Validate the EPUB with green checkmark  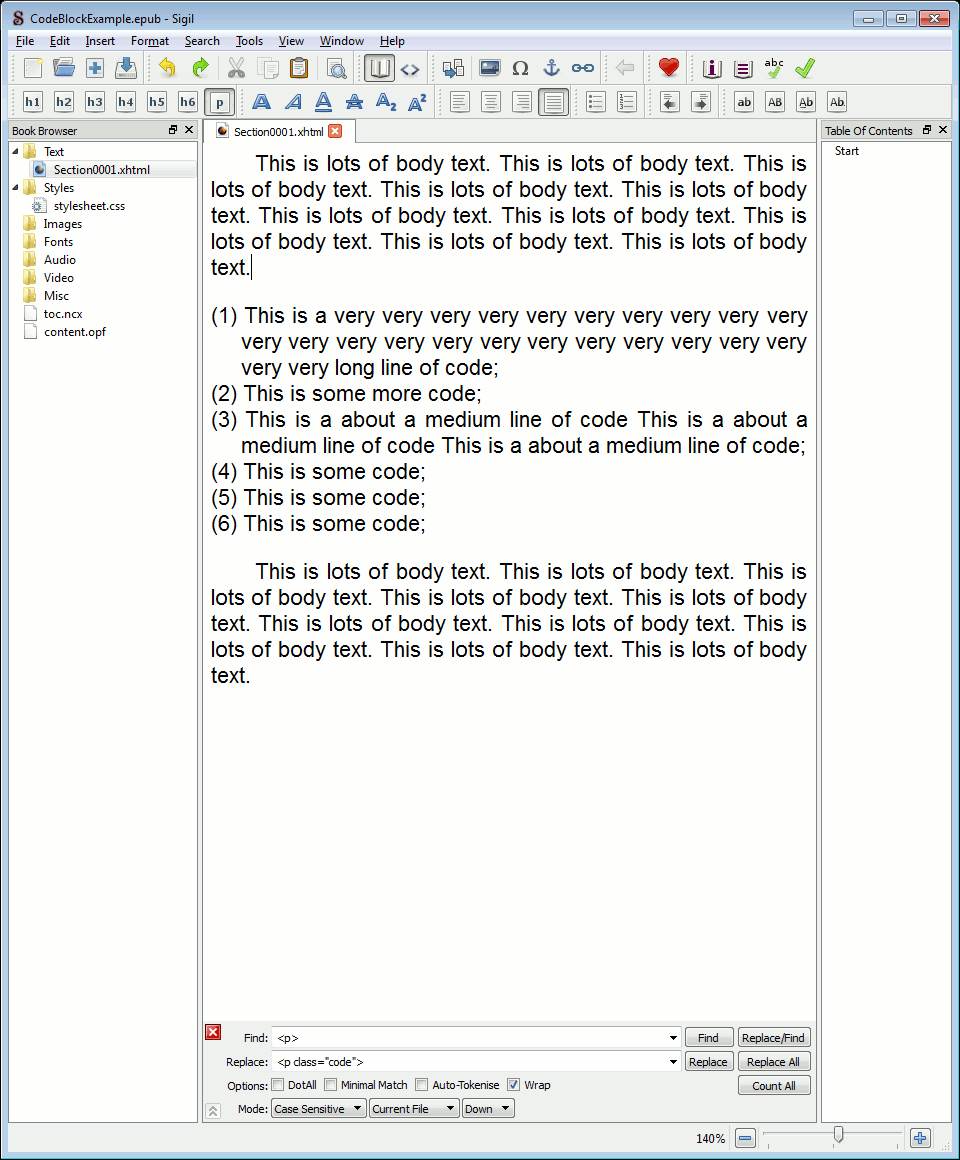(x=805, y=69)
